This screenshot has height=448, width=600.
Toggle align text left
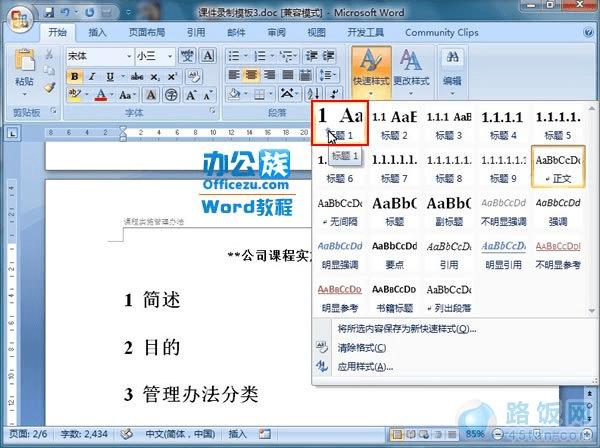234,75
